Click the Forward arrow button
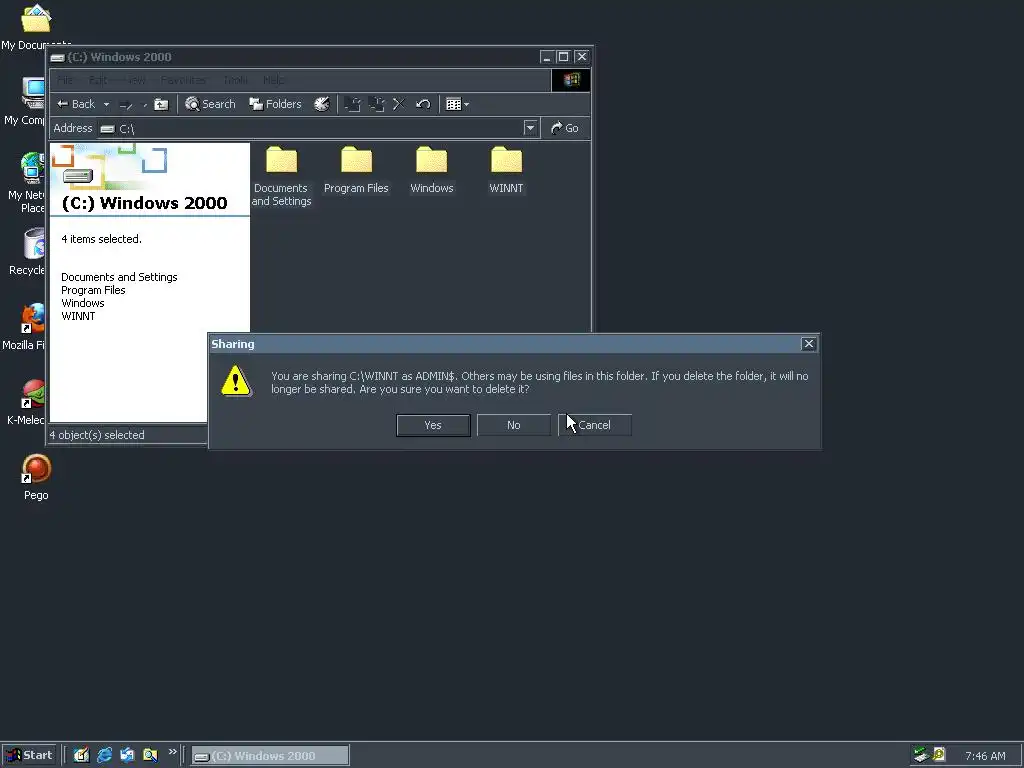1024x768 pixels. click(x=127, y=104)
